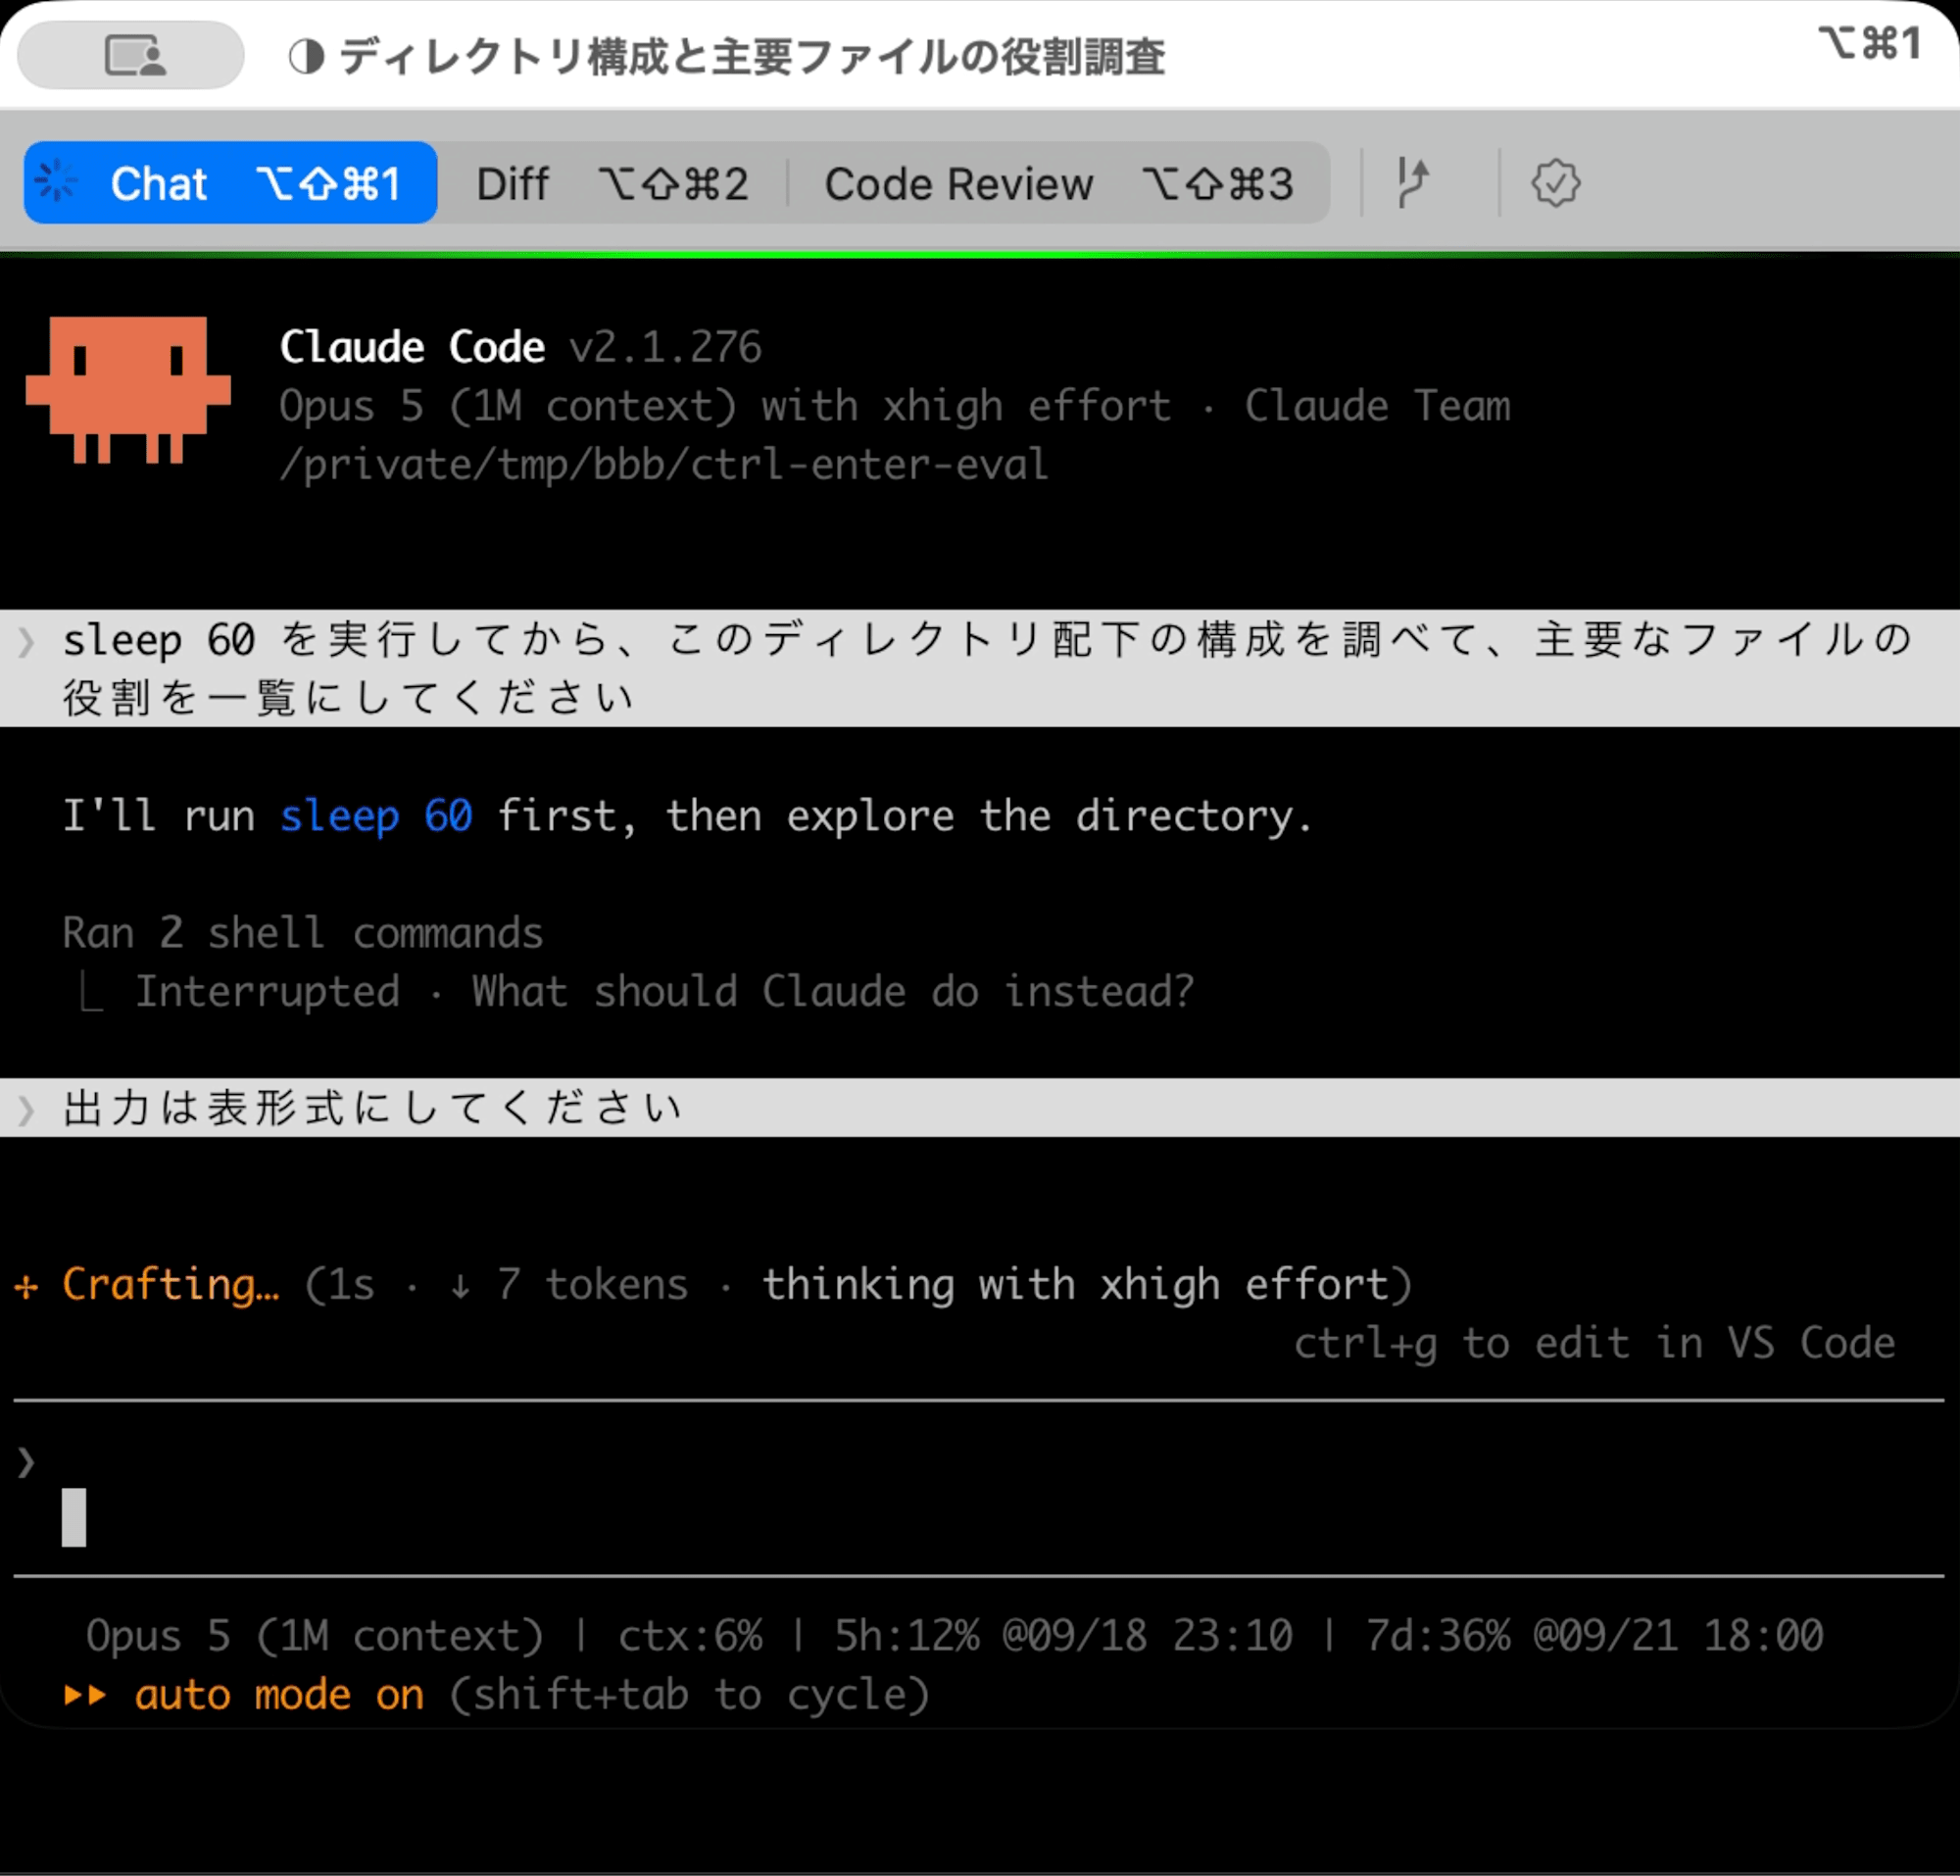Click the auto mode on indicator
Viewport: 1960px width, 1876px height.
(x=279, y=1695)
